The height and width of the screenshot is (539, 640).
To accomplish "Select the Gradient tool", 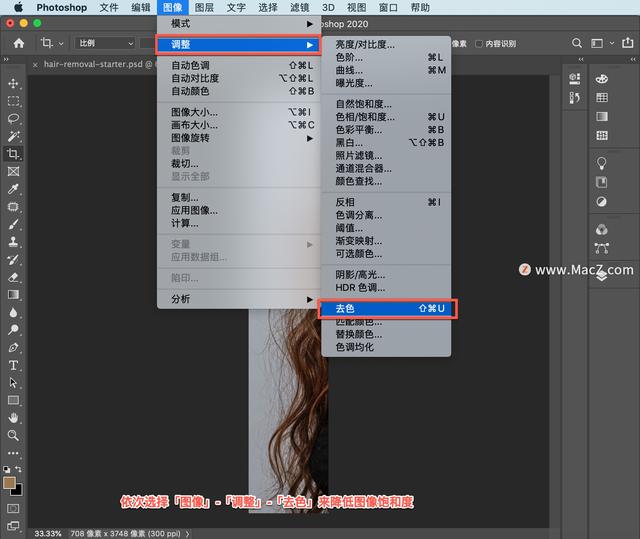I will click(13, 295).
